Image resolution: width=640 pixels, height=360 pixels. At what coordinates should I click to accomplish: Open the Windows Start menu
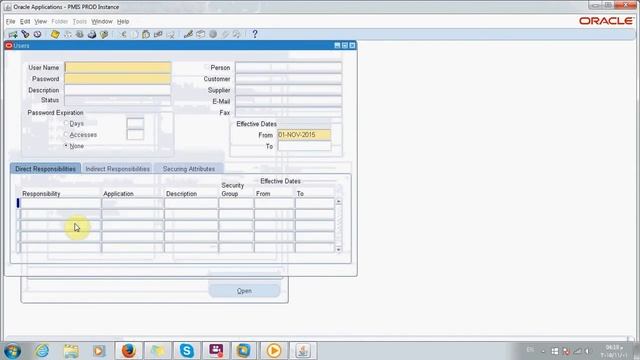pos(12,351)
